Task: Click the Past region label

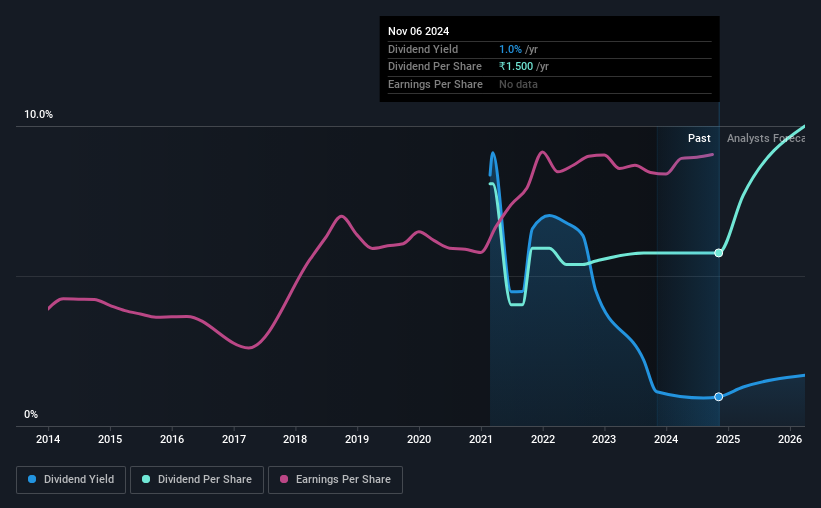Action: point(699,138)
